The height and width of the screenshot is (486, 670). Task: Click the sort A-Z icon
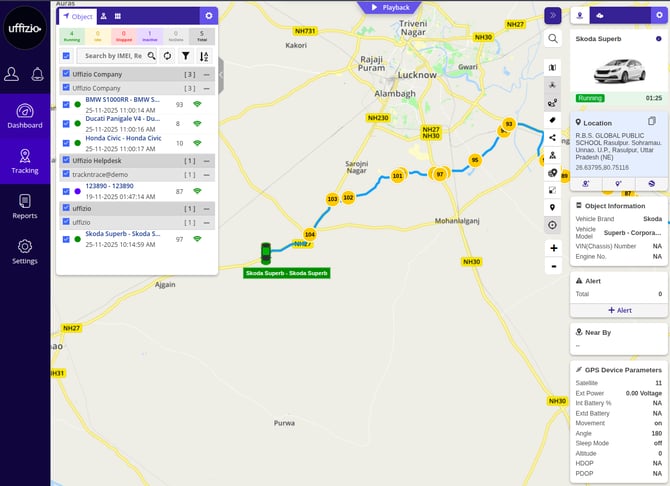(x=203, y=57)
